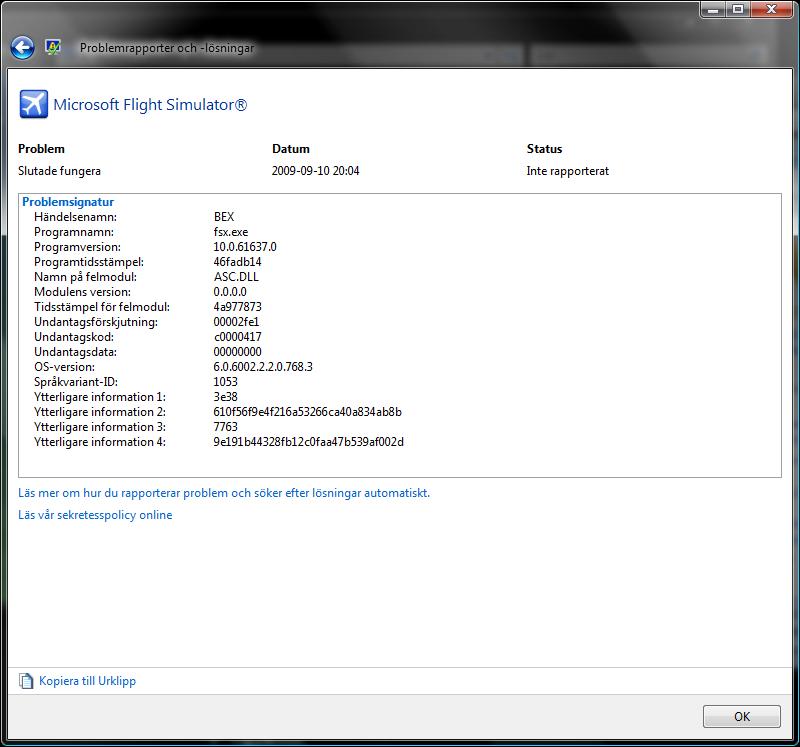Viewport: 800px width, 747px height.
Task: Click the Språkvariant-ID label
Action: pos(76,382)
